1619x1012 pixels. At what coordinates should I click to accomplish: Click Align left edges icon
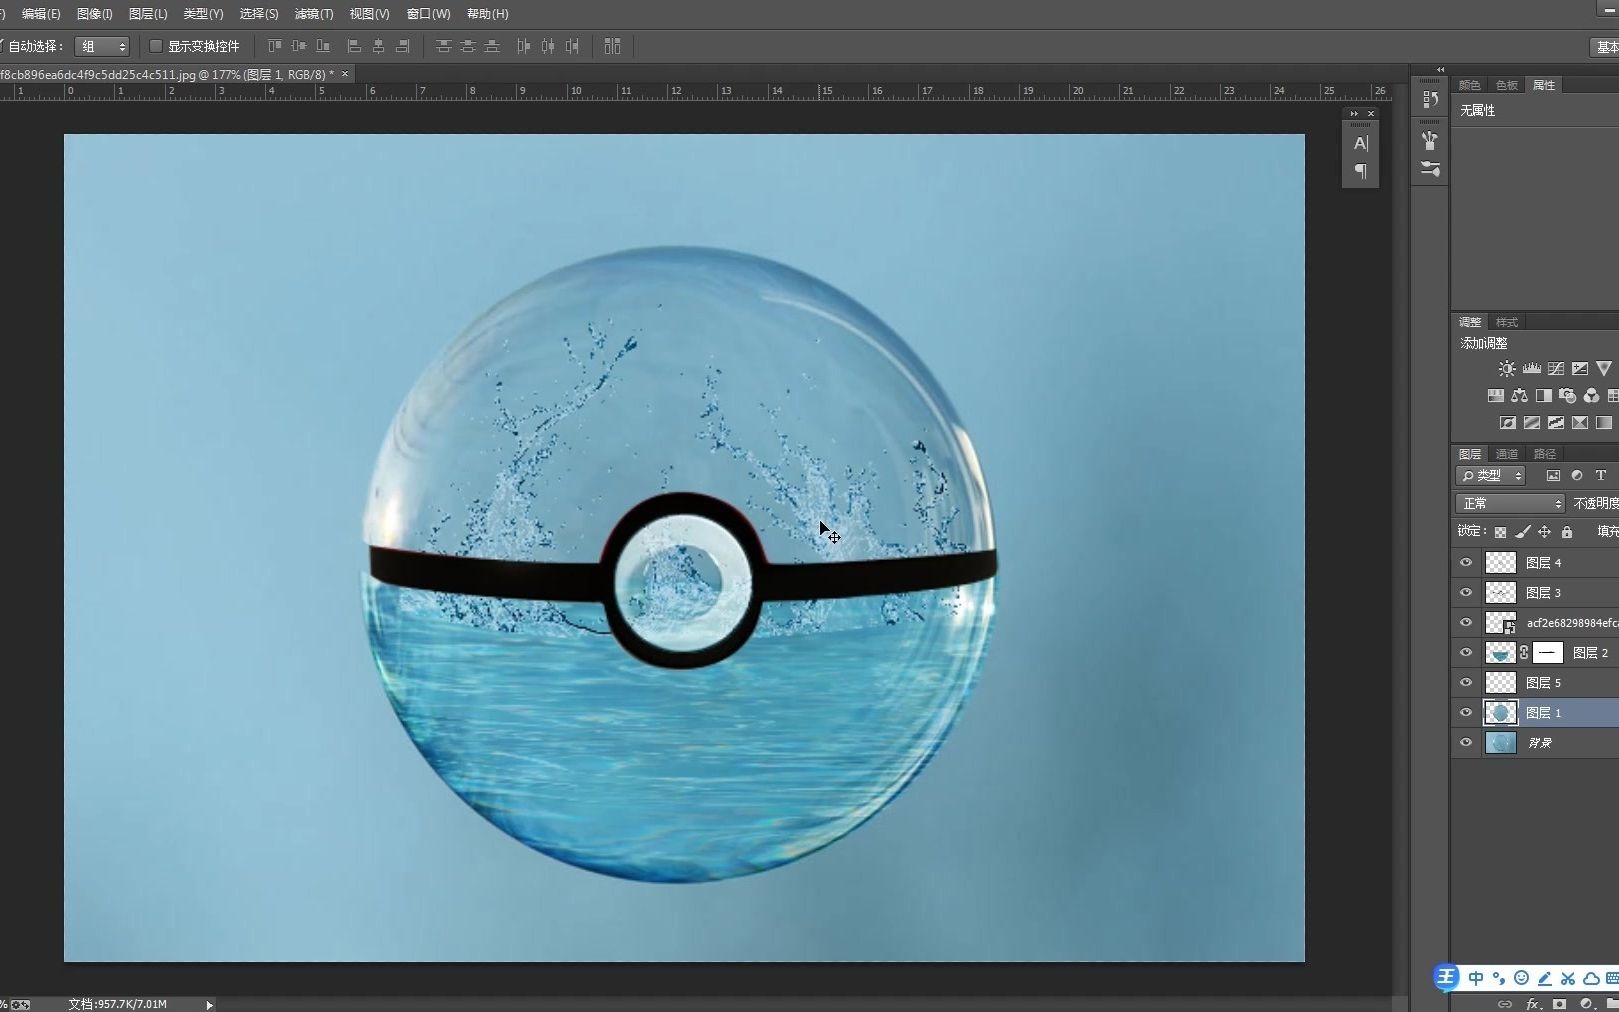tap(354, 46)
